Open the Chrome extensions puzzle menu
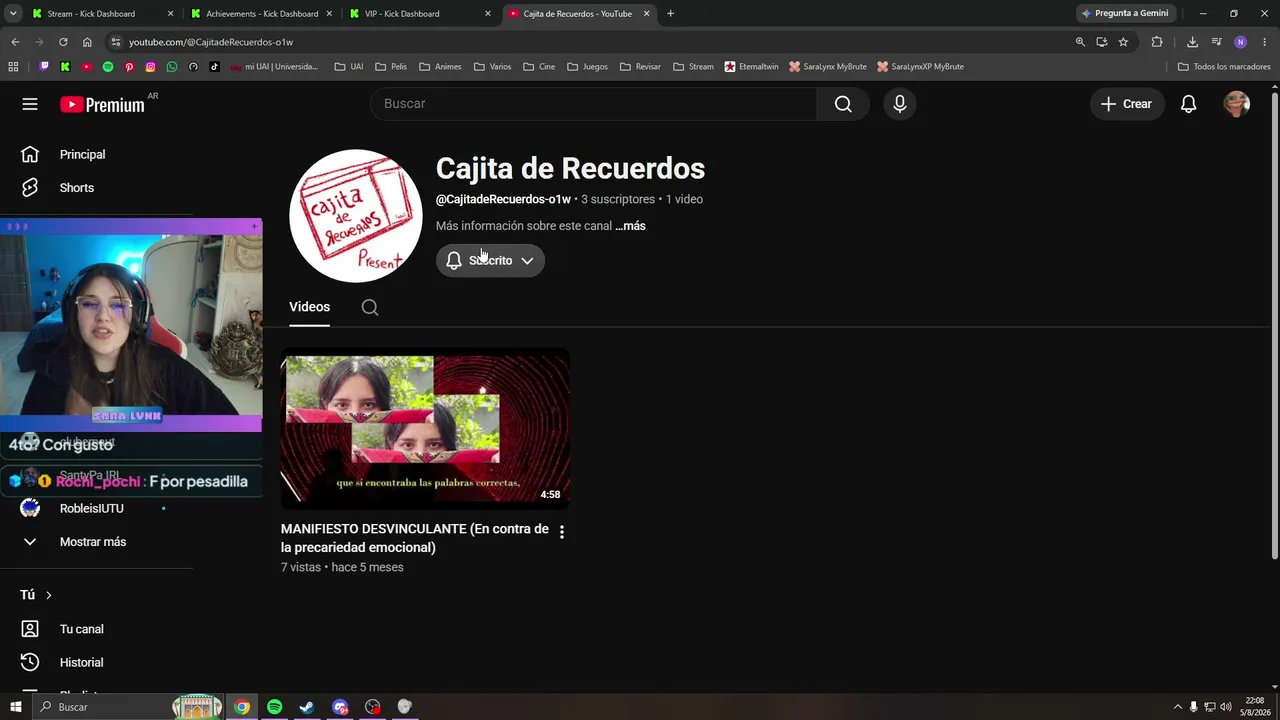Screen dimensions: 1280x720 click(1157, 42)
